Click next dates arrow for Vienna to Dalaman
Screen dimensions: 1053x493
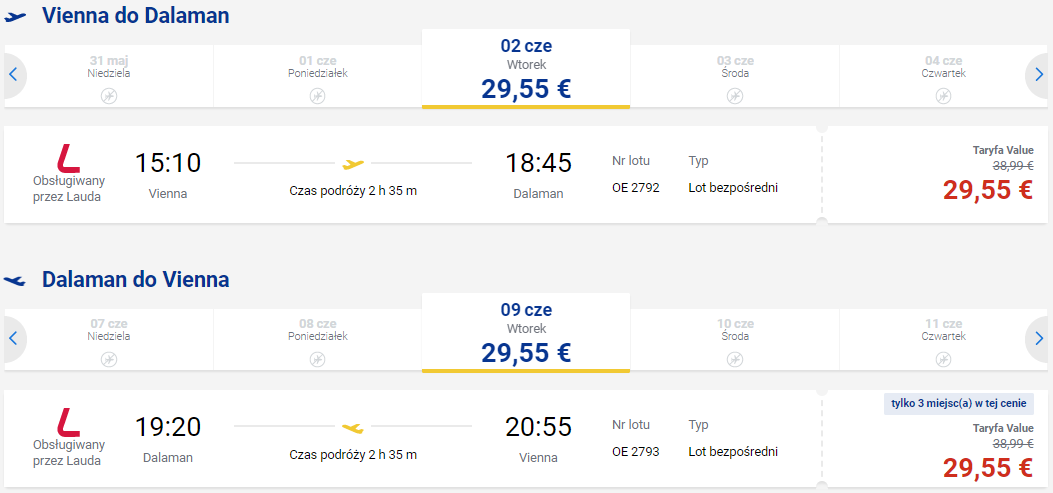click(1039, 75)
